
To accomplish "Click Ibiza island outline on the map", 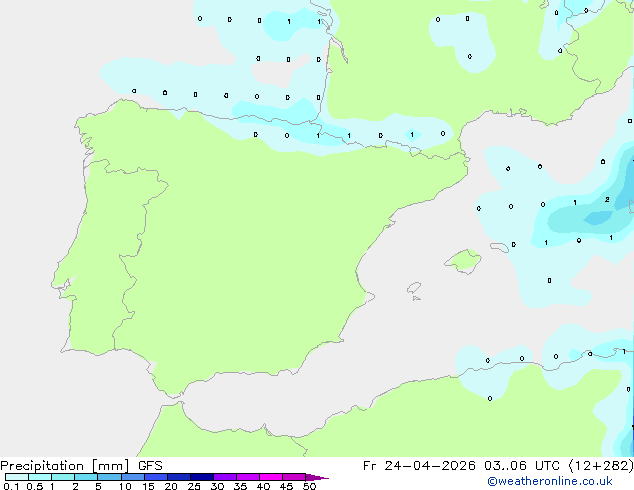I will coord(414,288).
